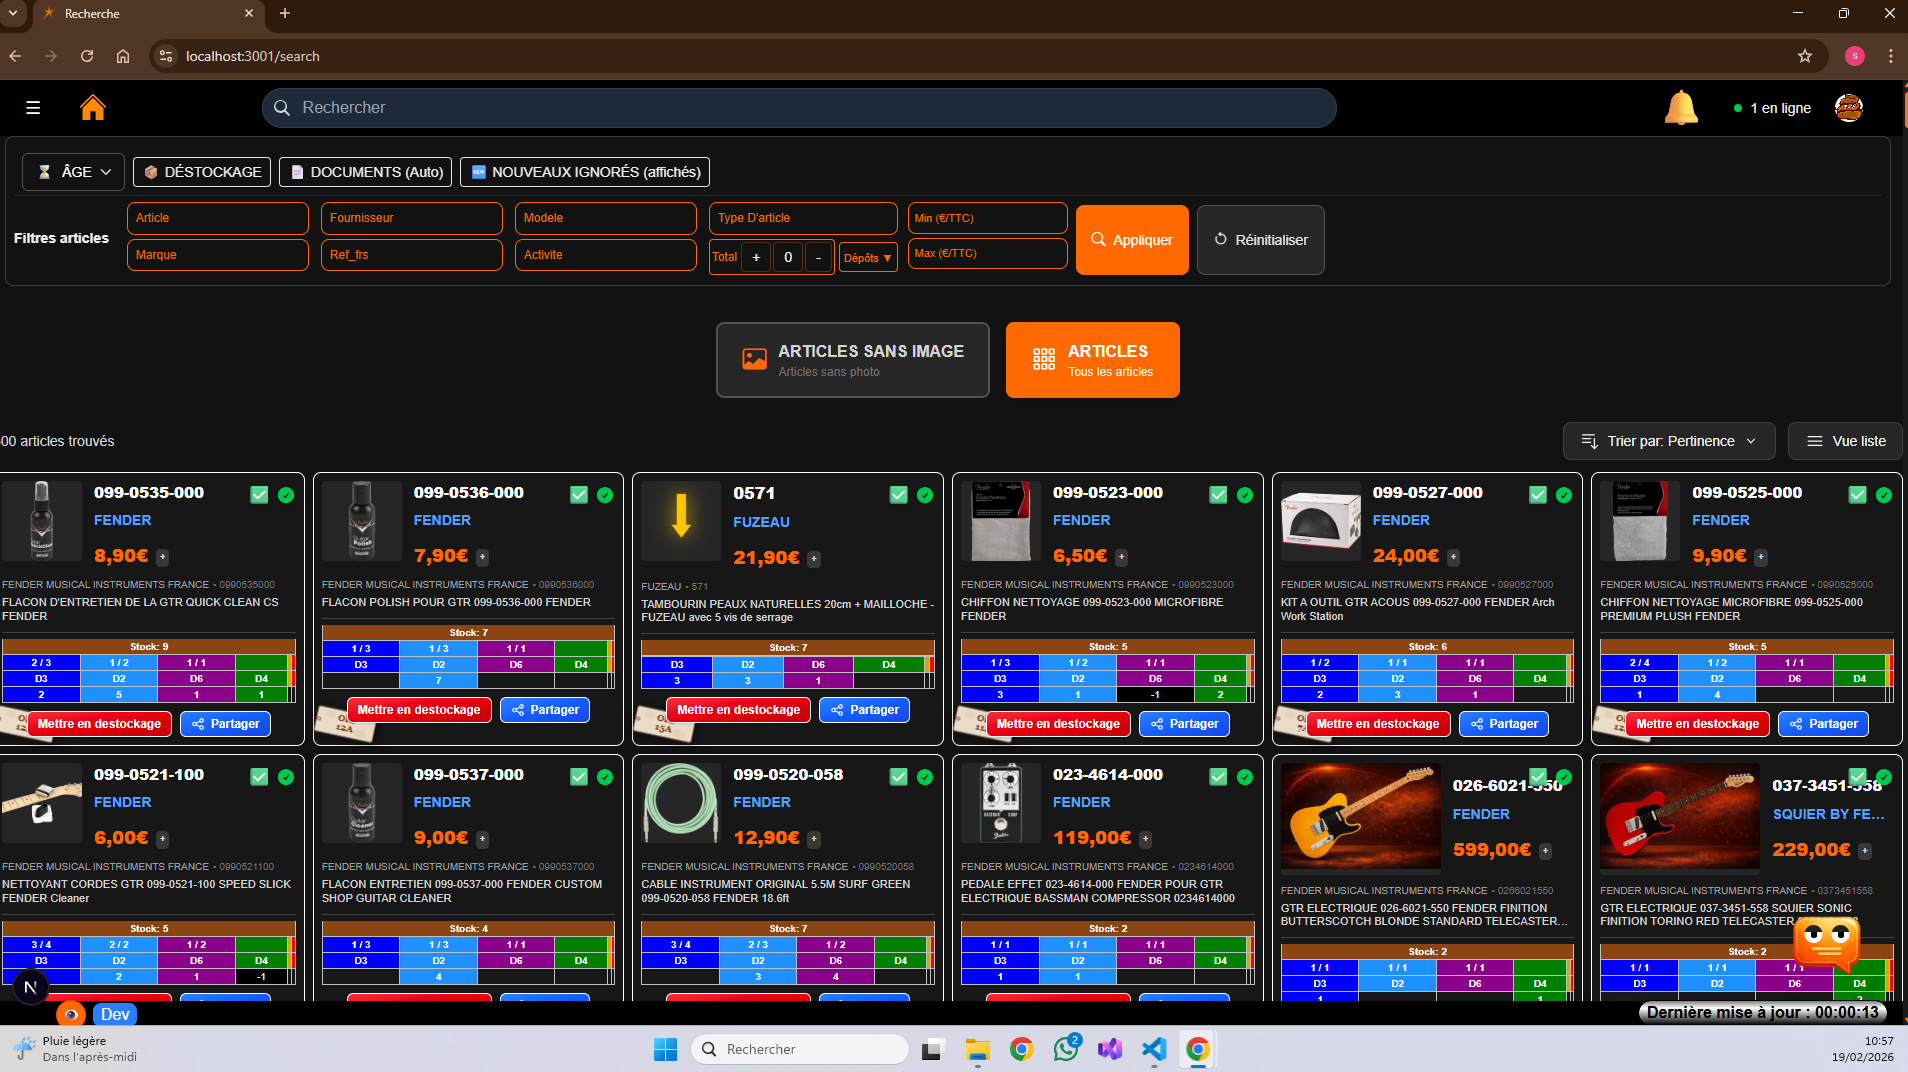Expand the ÂGE dropdown filter
The height and width of the screenshot is (1072, 1908).
click(x=74, y=172)
